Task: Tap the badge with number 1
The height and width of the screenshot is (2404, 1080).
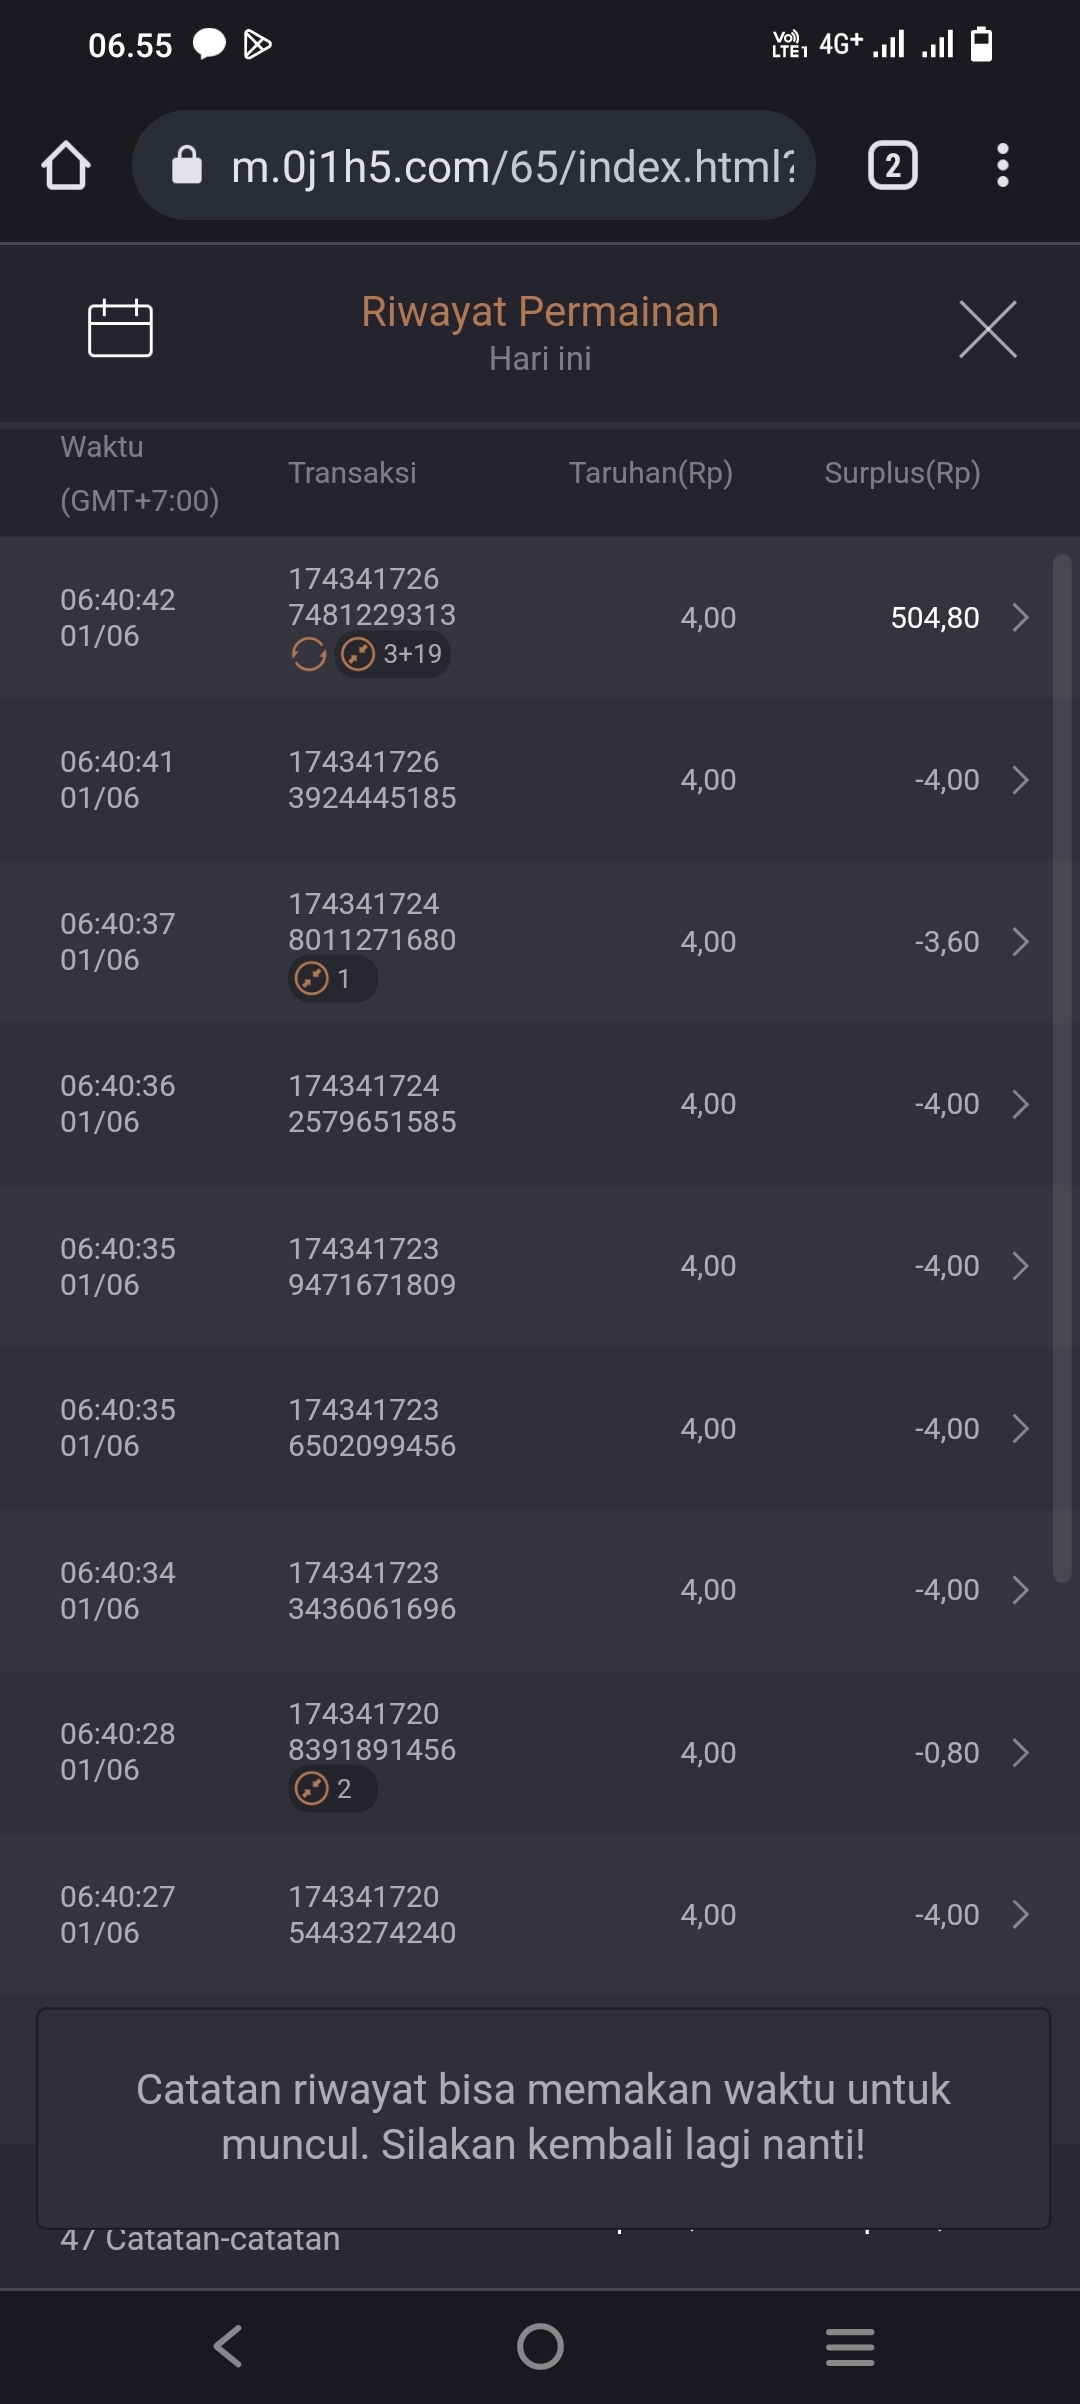Action: pos(332,979)
